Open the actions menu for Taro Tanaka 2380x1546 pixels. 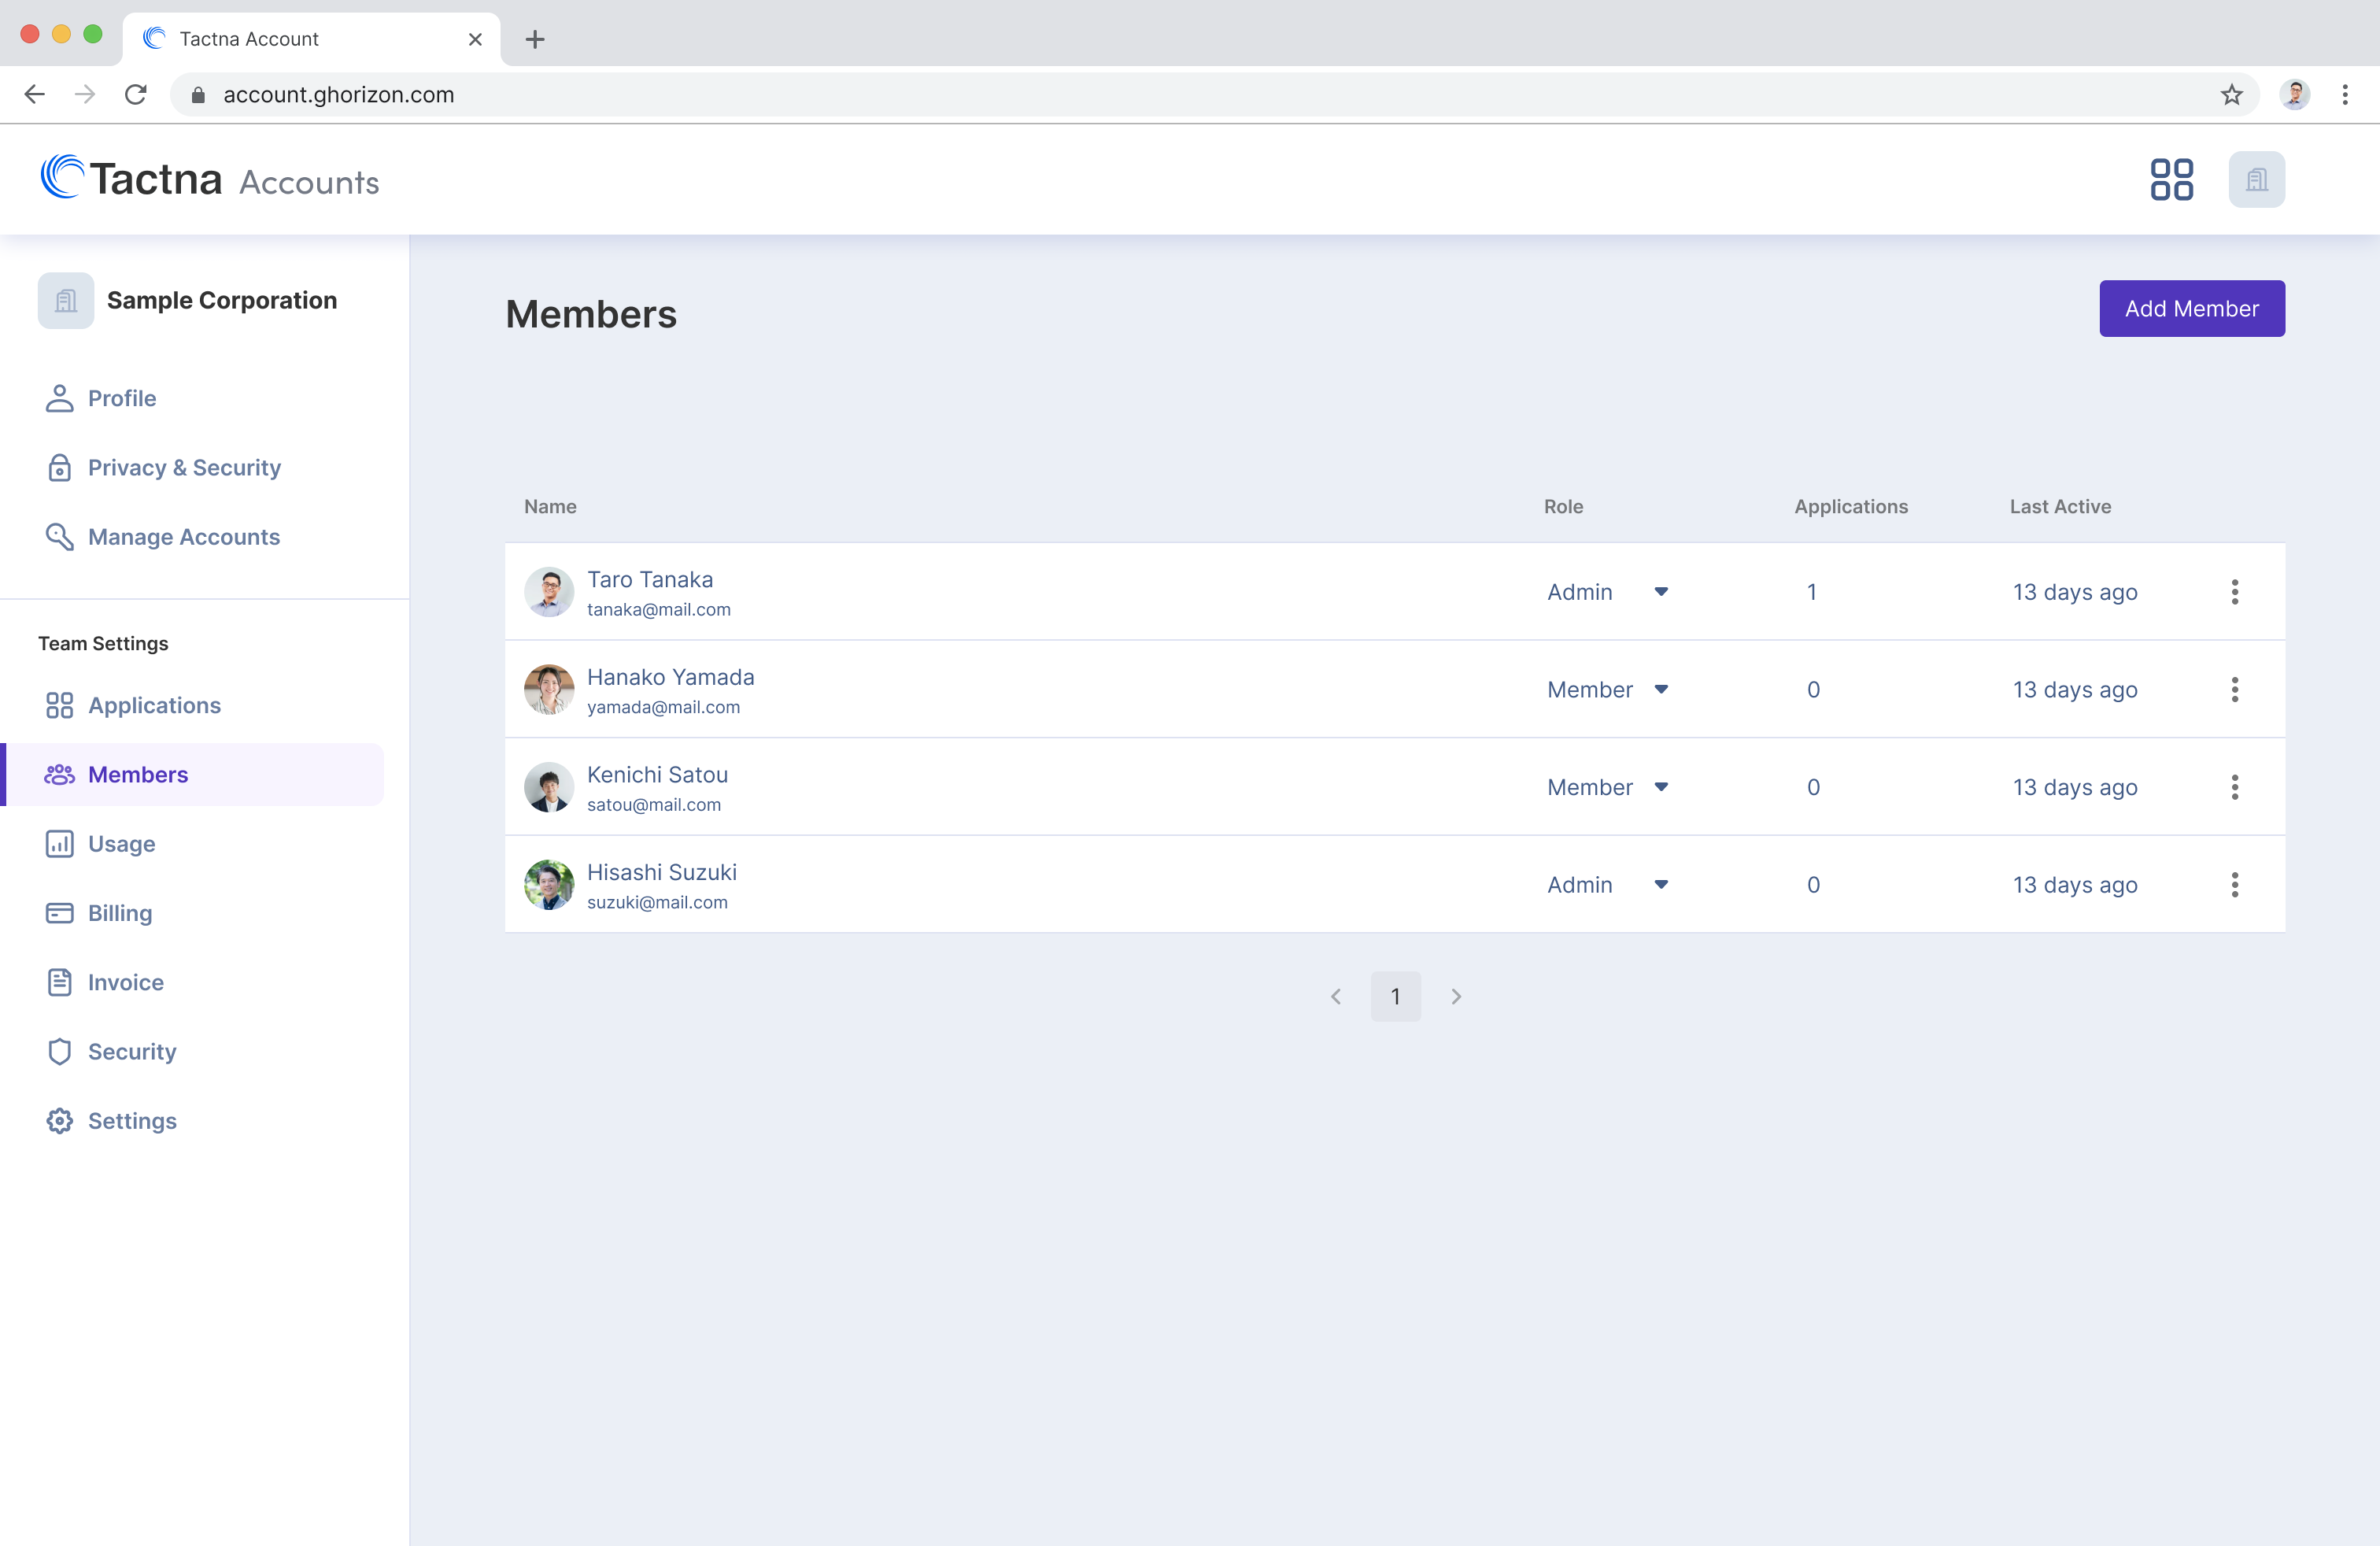[x=2235, y=591]
